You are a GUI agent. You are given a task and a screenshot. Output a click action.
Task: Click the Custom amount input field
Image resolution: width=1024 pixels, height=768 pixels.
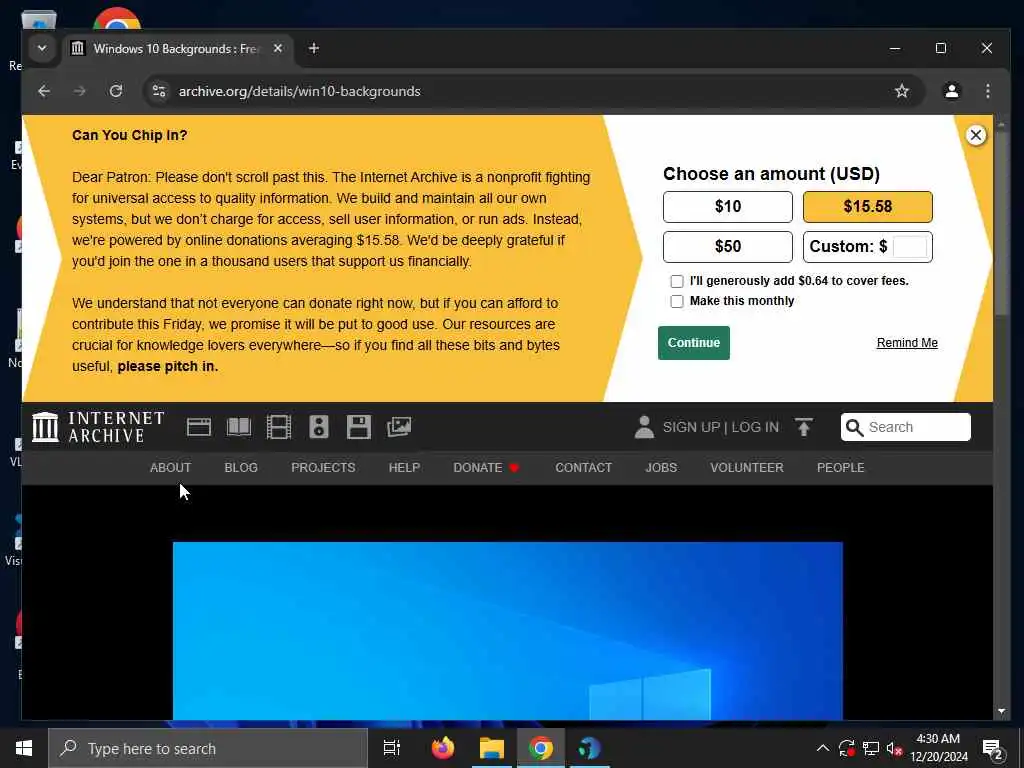coord(909,247)
